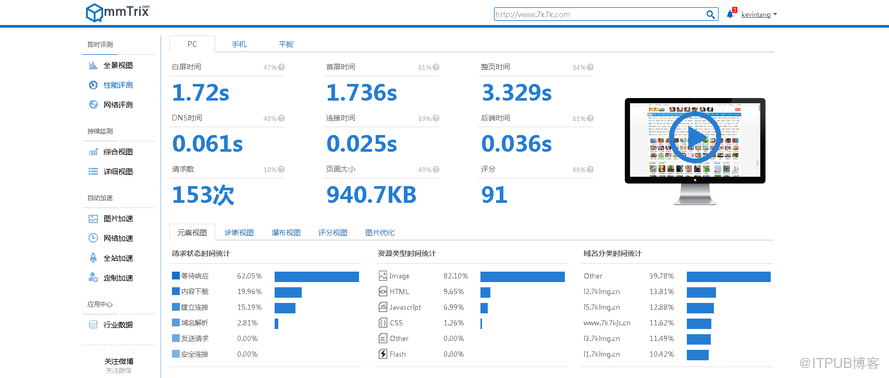Open the kevintang user dropdown

click(759, 15)
